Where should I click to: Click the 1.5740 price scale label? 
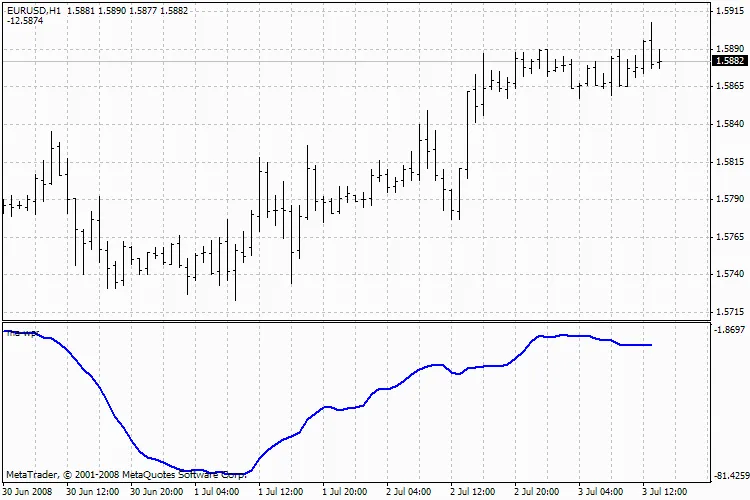click(x=729, y=274)
